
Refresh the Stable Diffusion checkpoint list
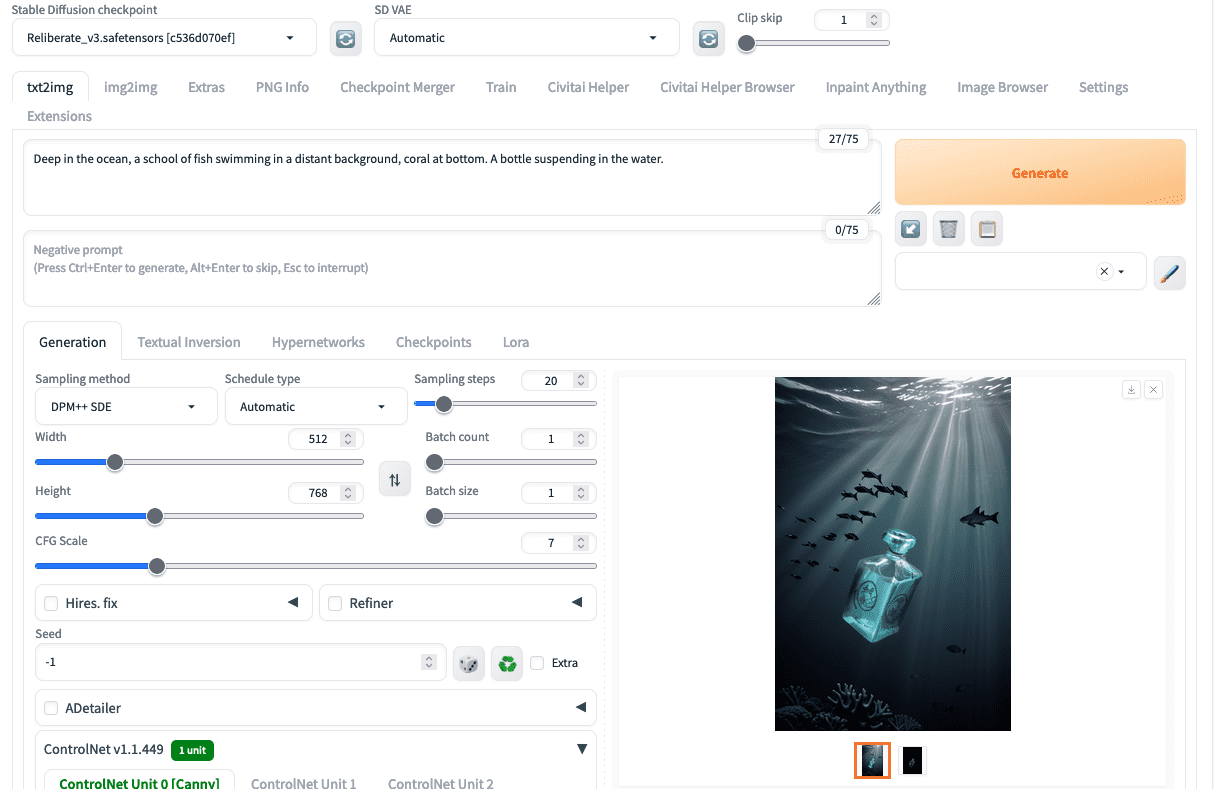[x=346, y=38]
